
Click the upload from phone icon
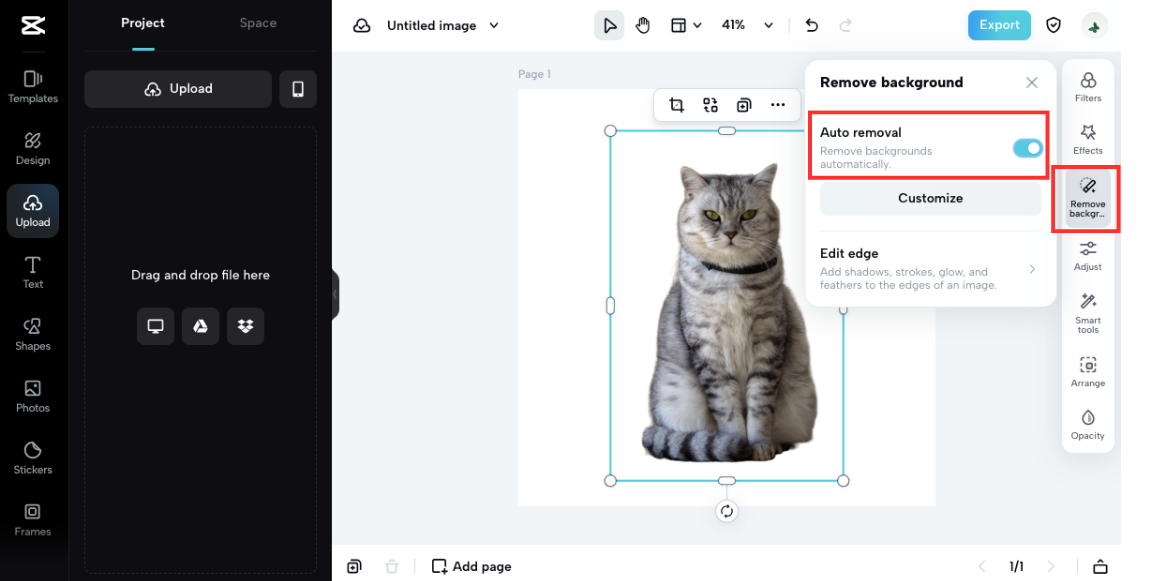(298, 89)
